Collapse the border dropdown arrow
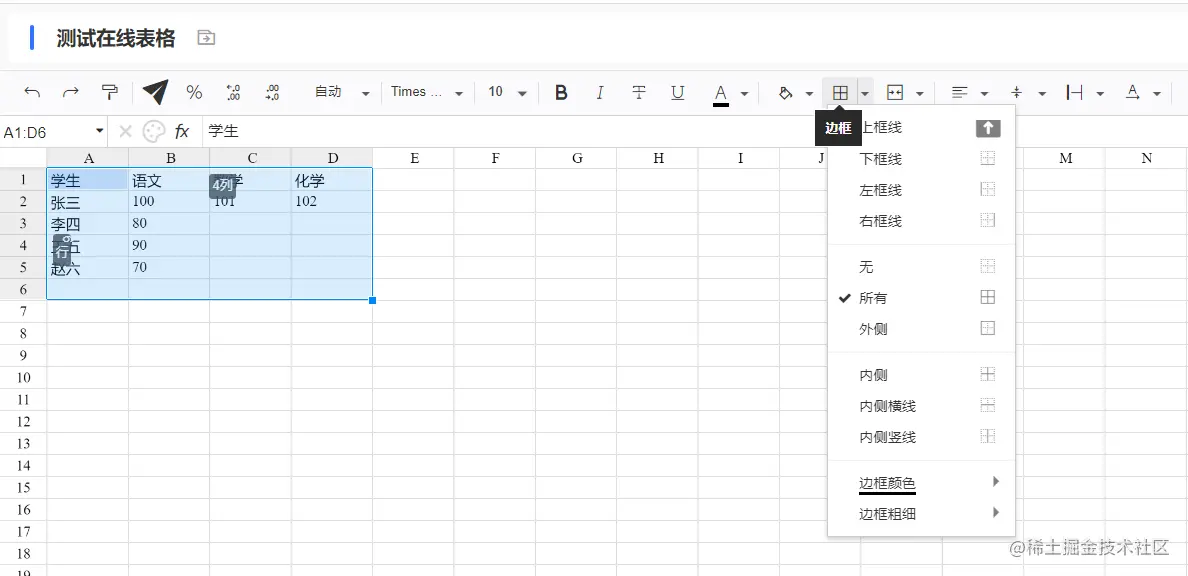The width and height of the screenshot is (1188, 576). click(864, 93)
